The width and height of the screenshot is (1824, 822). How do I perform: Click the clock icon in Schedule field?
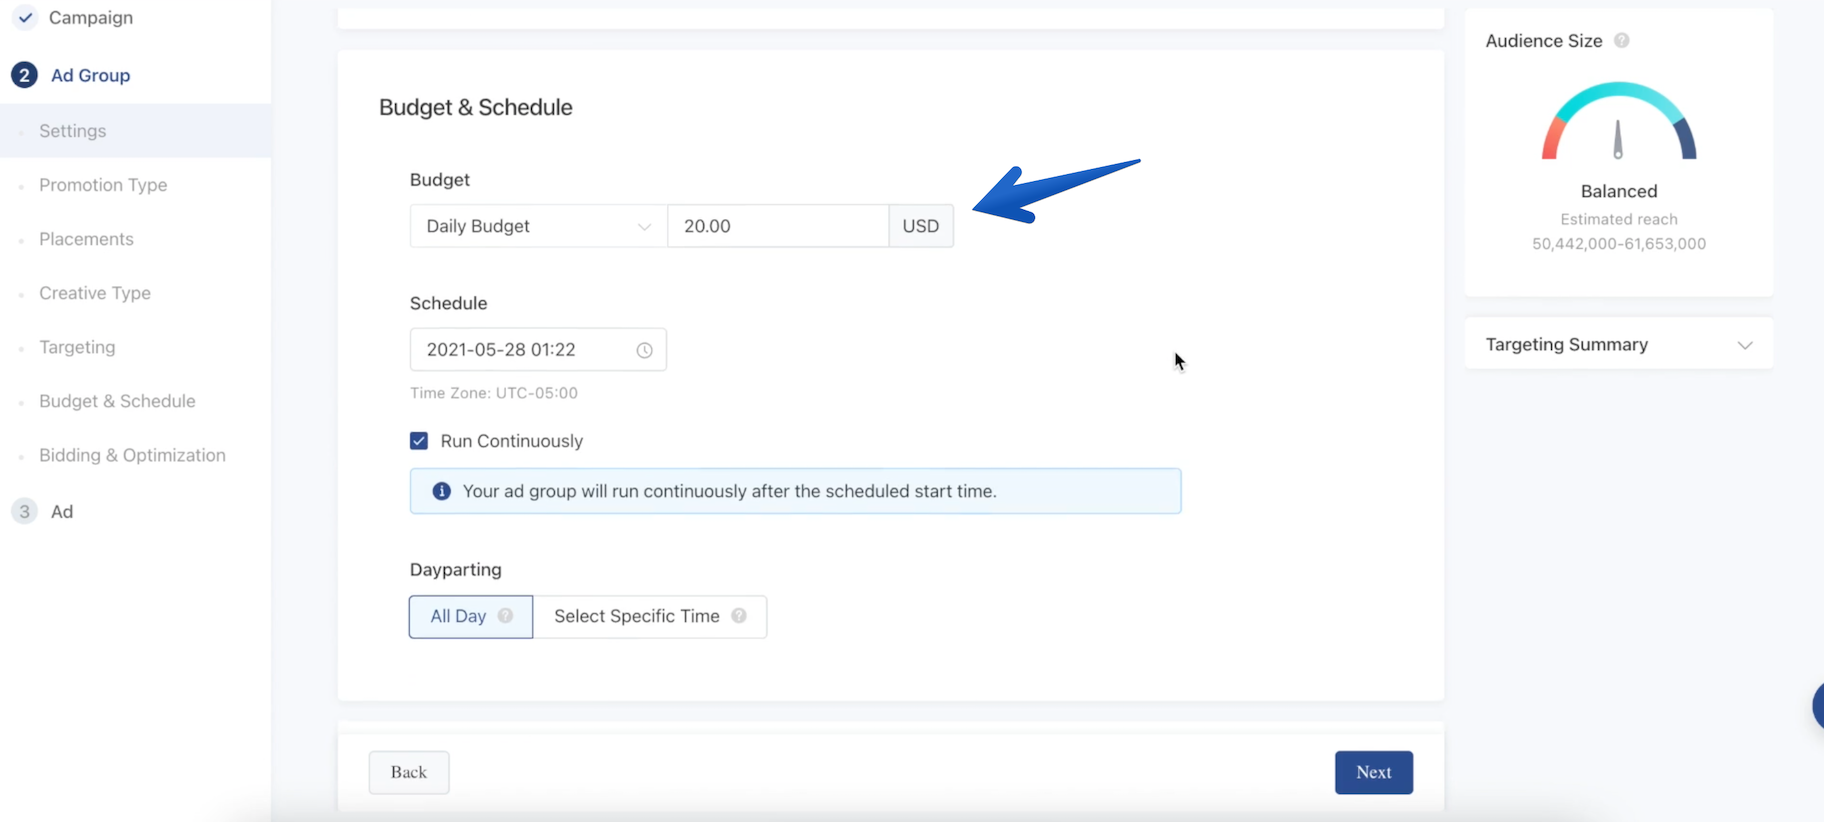coord(644,350)
